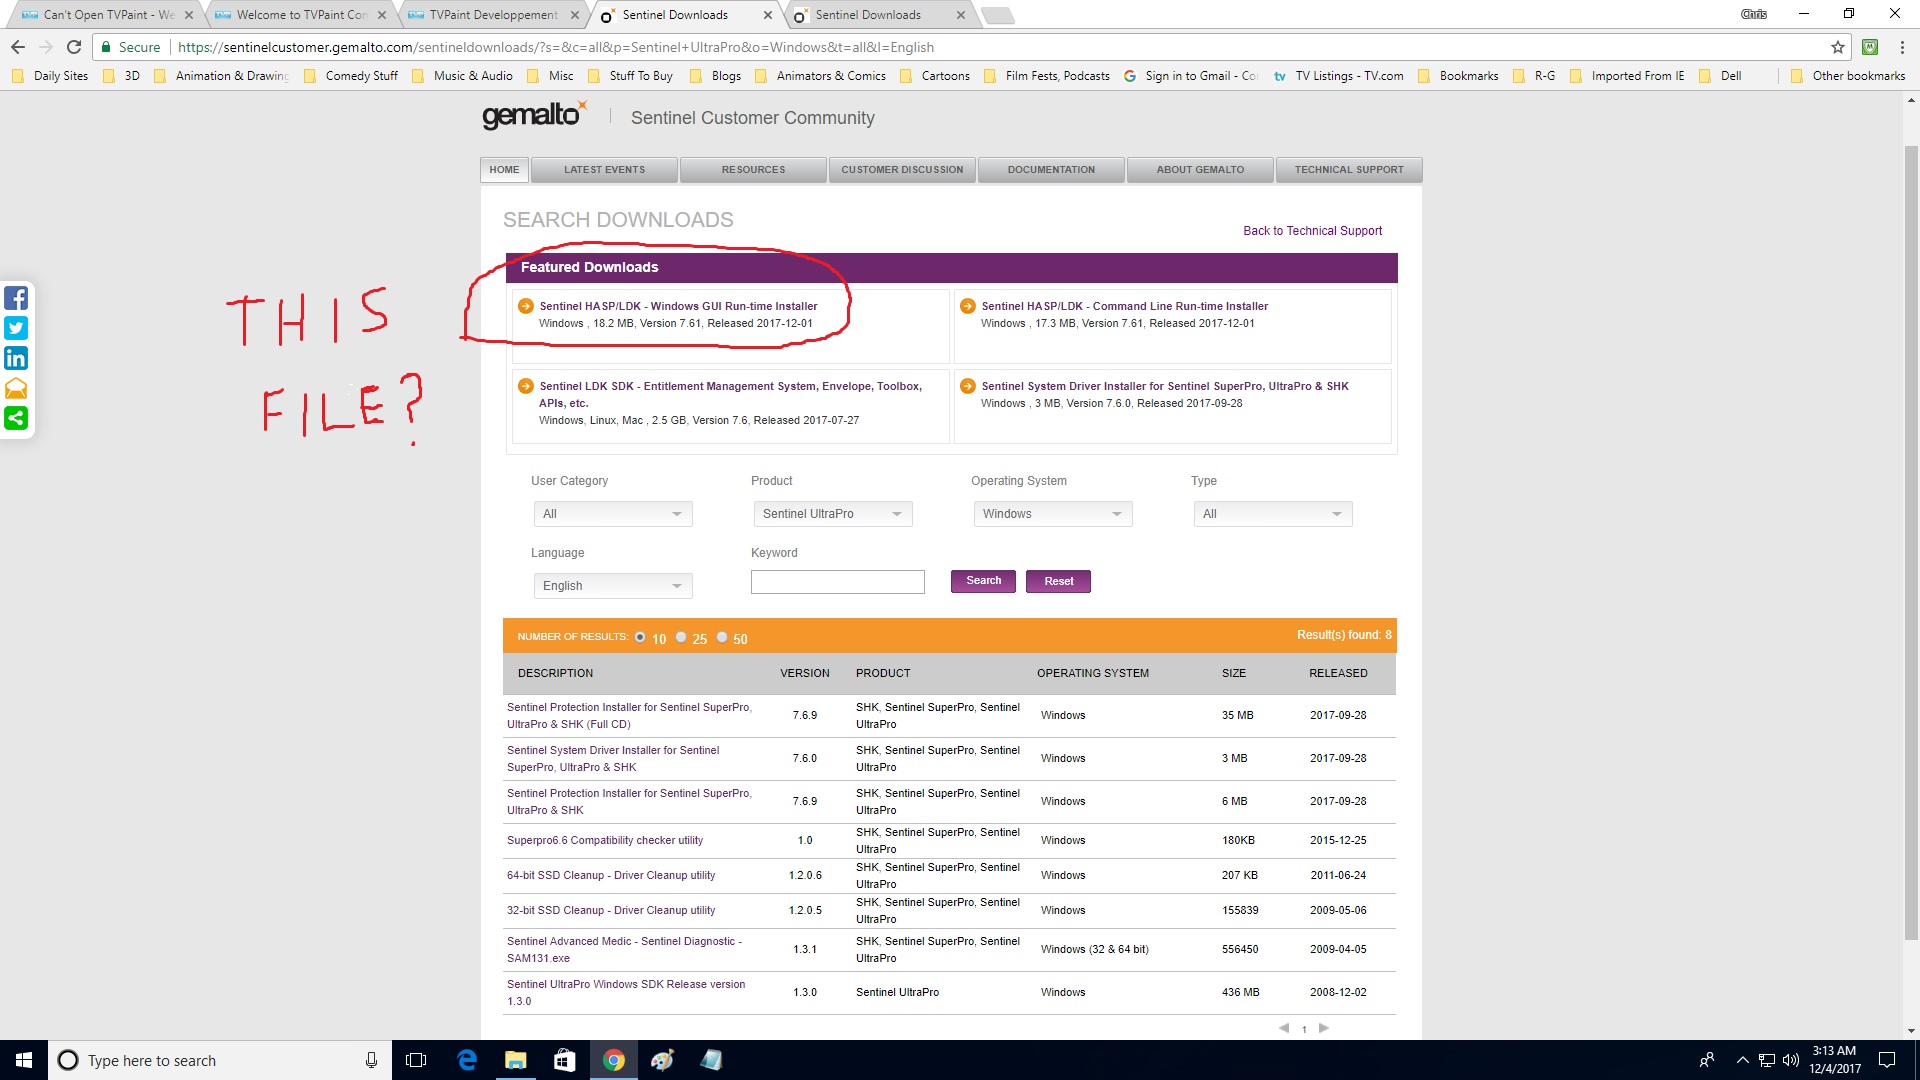Open Superpro6.6 Compatibility checker utility link
The image size is (1920, 1080).
point(604,840)
